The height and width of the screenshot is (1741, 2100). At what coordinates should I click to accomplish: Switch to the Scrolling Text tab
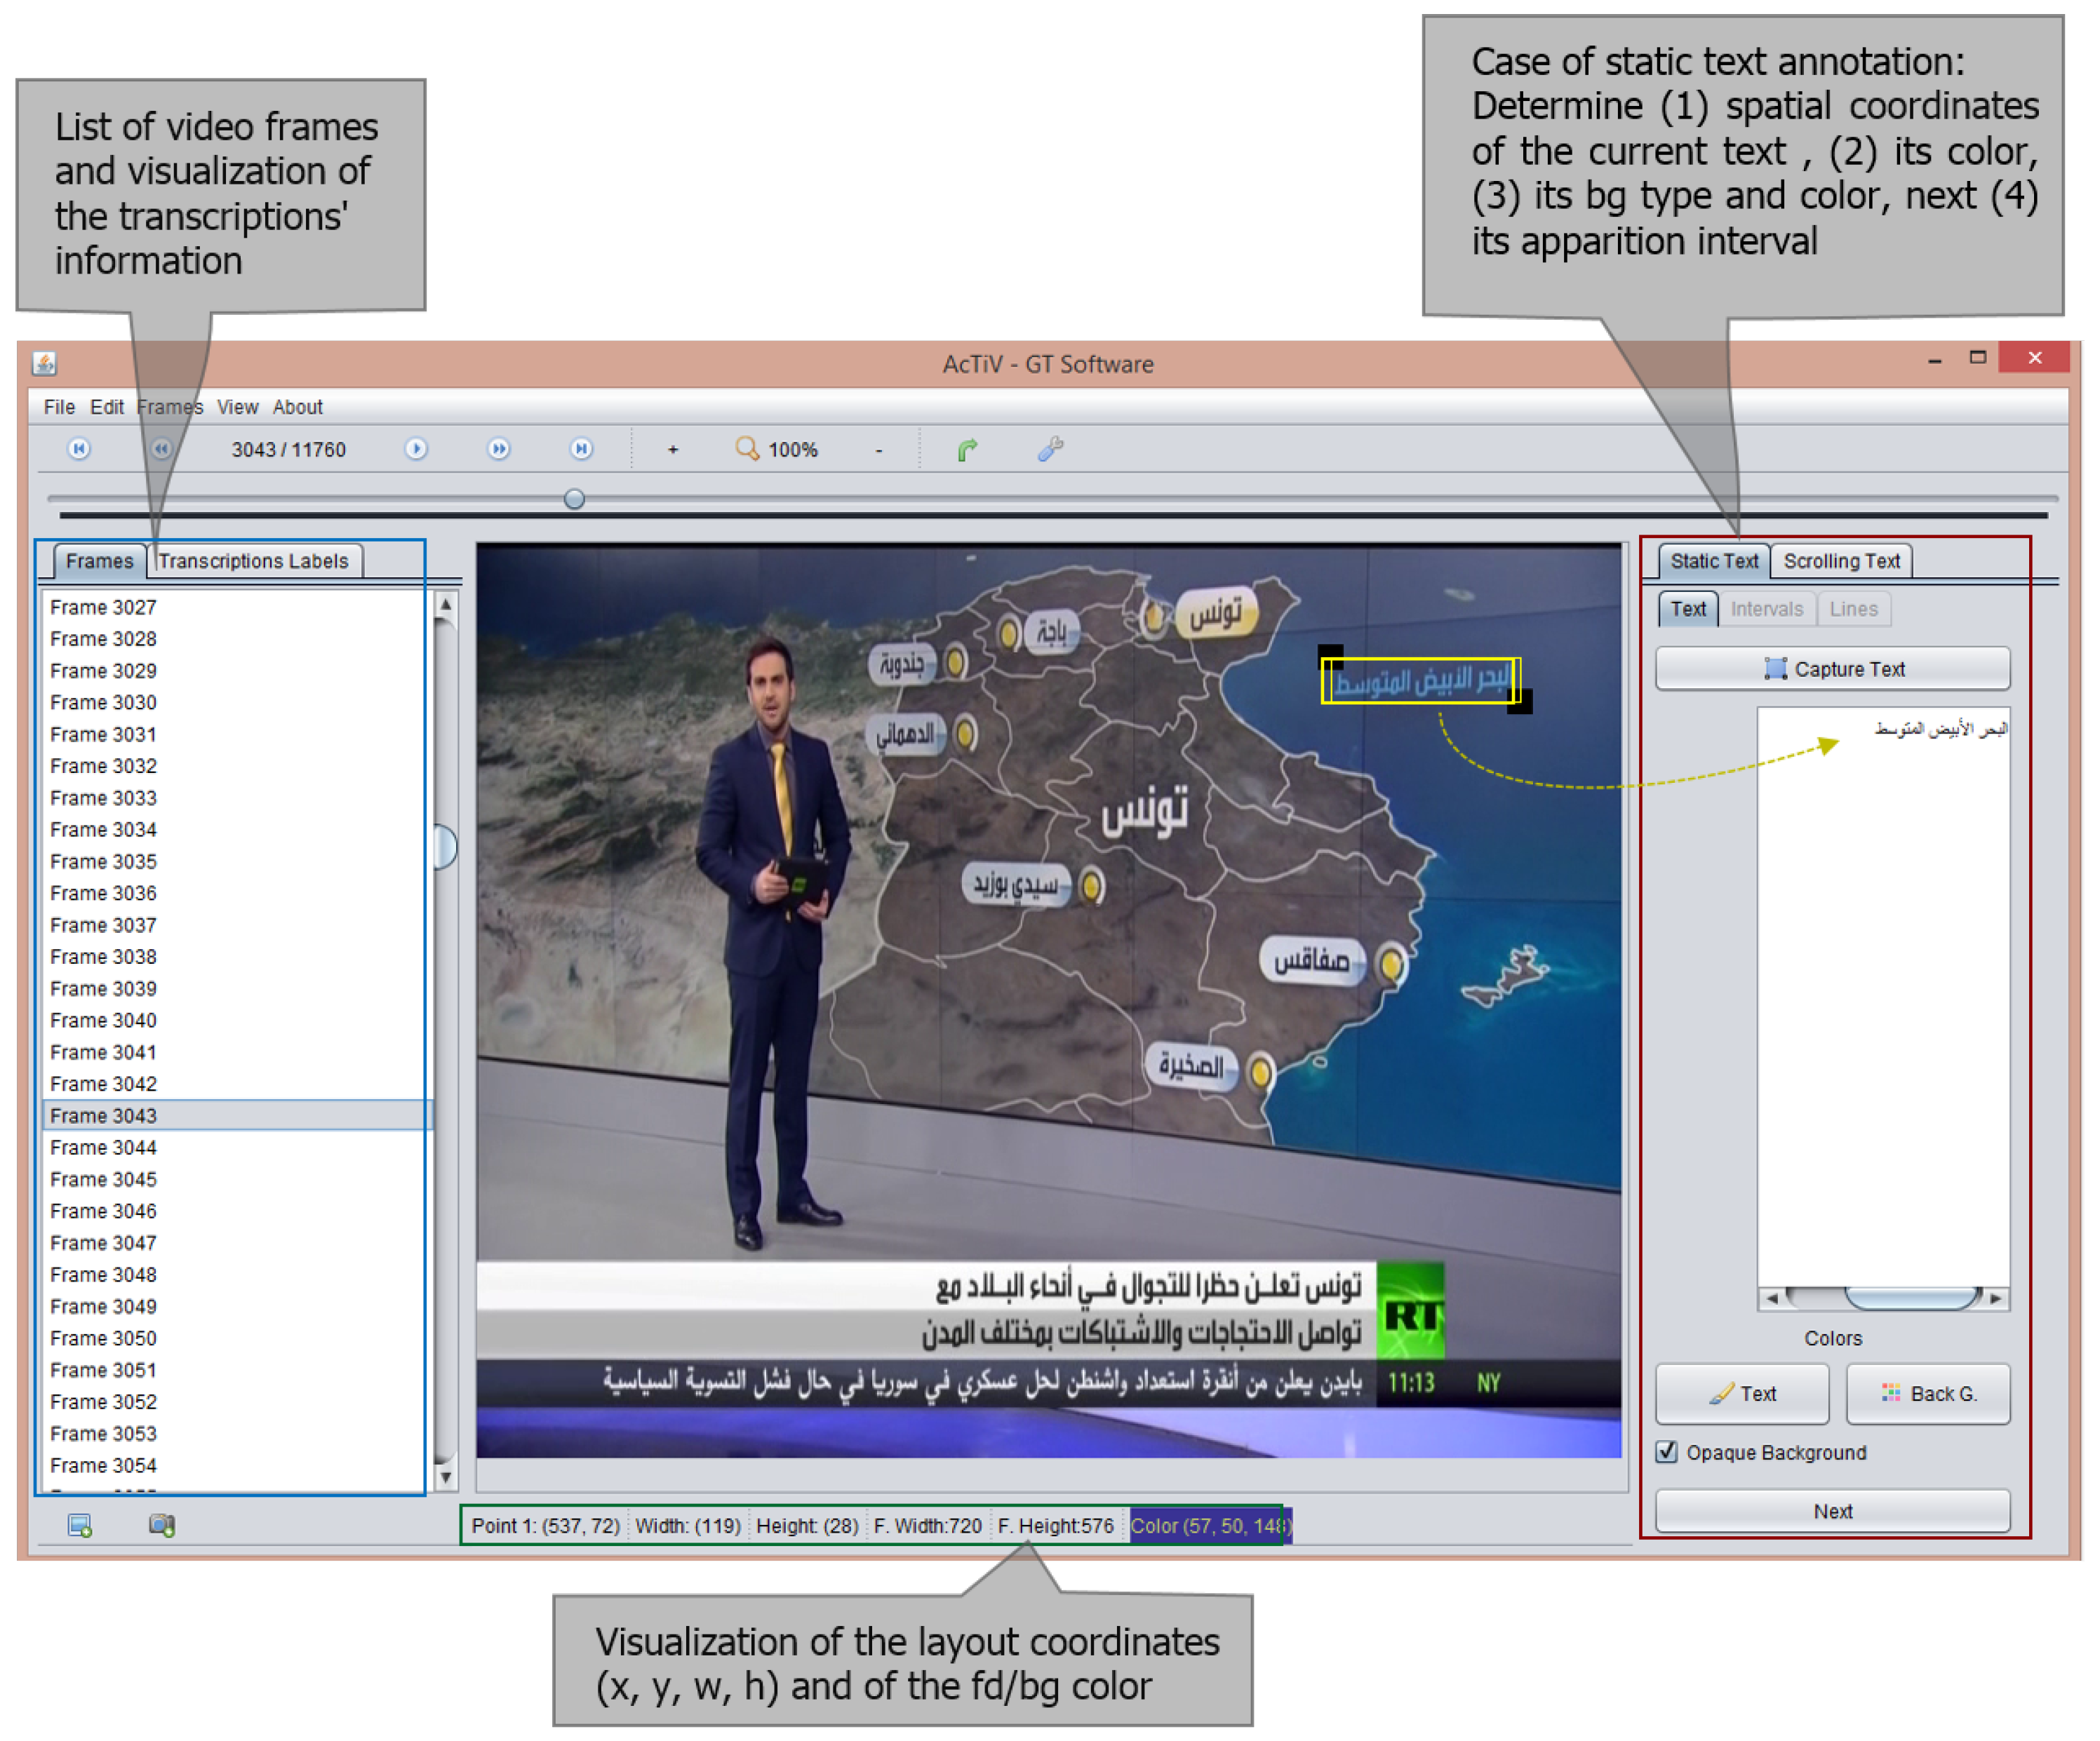click(1841, 561)
